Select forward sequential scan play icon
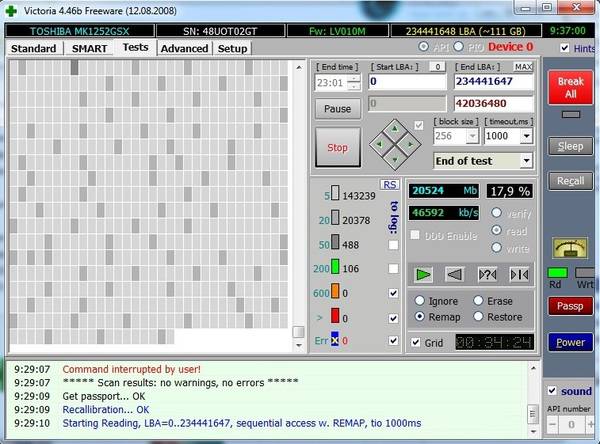The image size is (600, 444). pyautogui.click(x=424, y=274)
